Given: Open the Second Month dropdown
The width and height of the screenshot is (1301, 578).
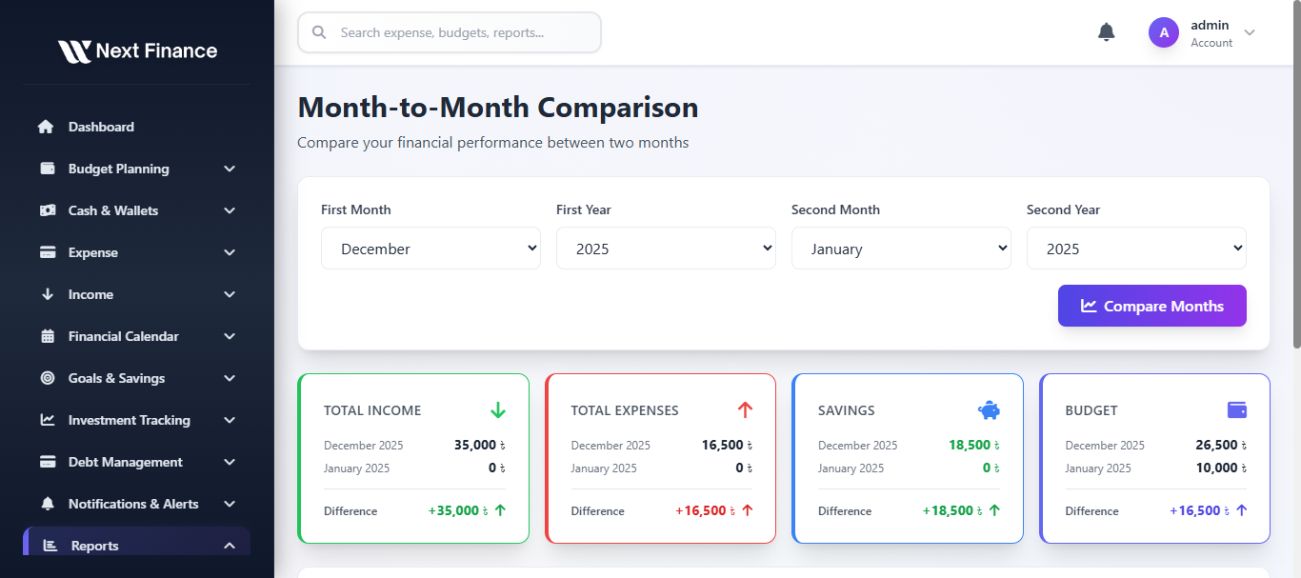Looking at the screenshot, I should 900,249.
